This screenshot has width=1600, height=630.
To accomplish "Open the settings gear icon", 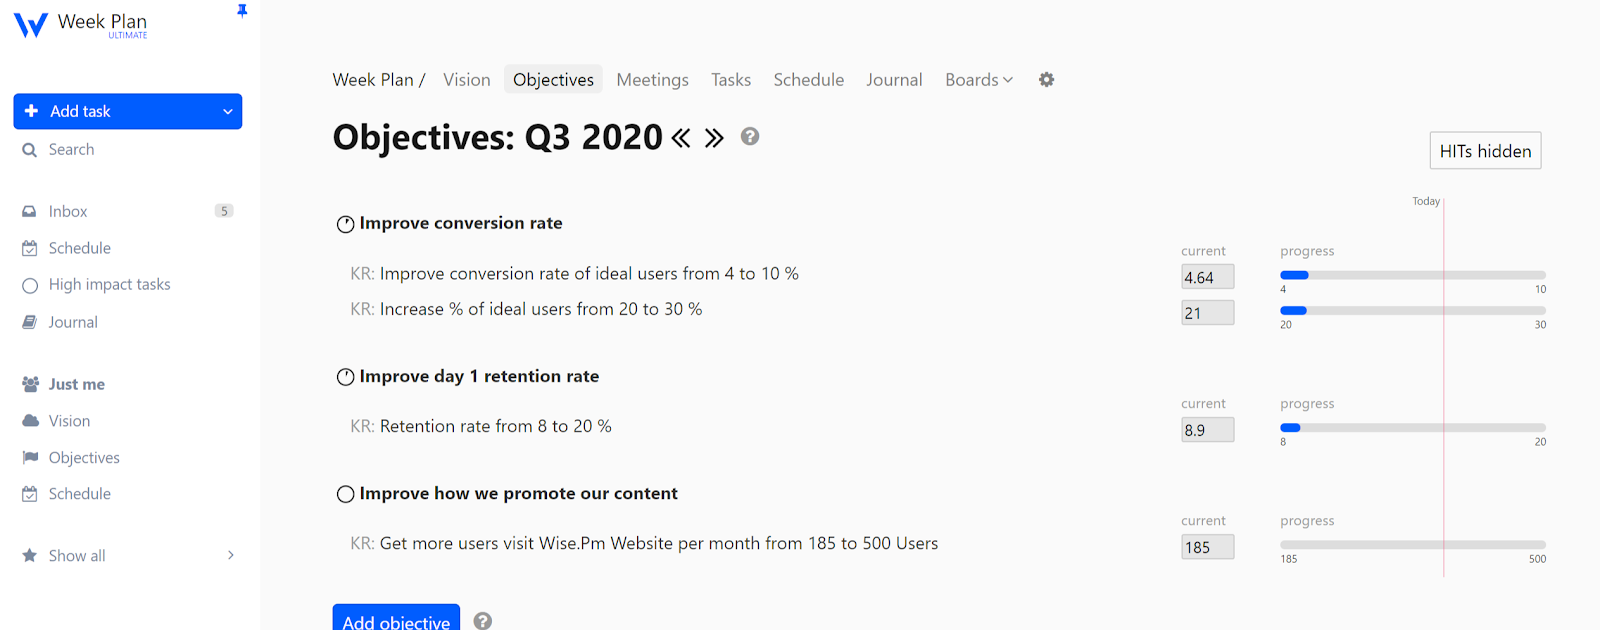I will [1046, 80].
